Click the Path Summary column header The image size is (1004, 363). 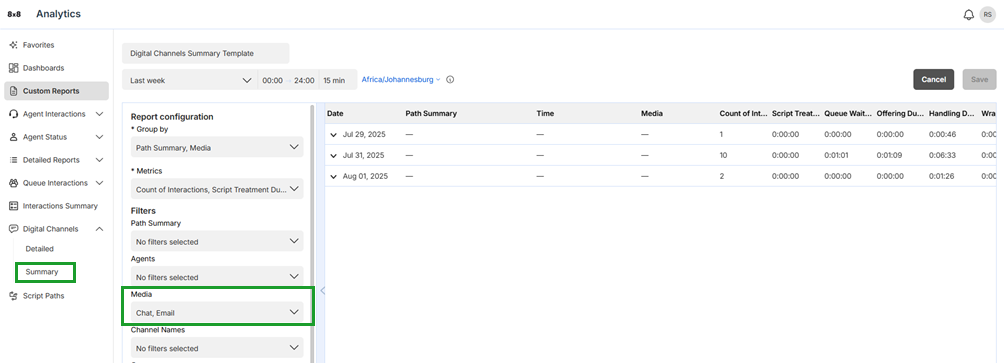point(431,114)
